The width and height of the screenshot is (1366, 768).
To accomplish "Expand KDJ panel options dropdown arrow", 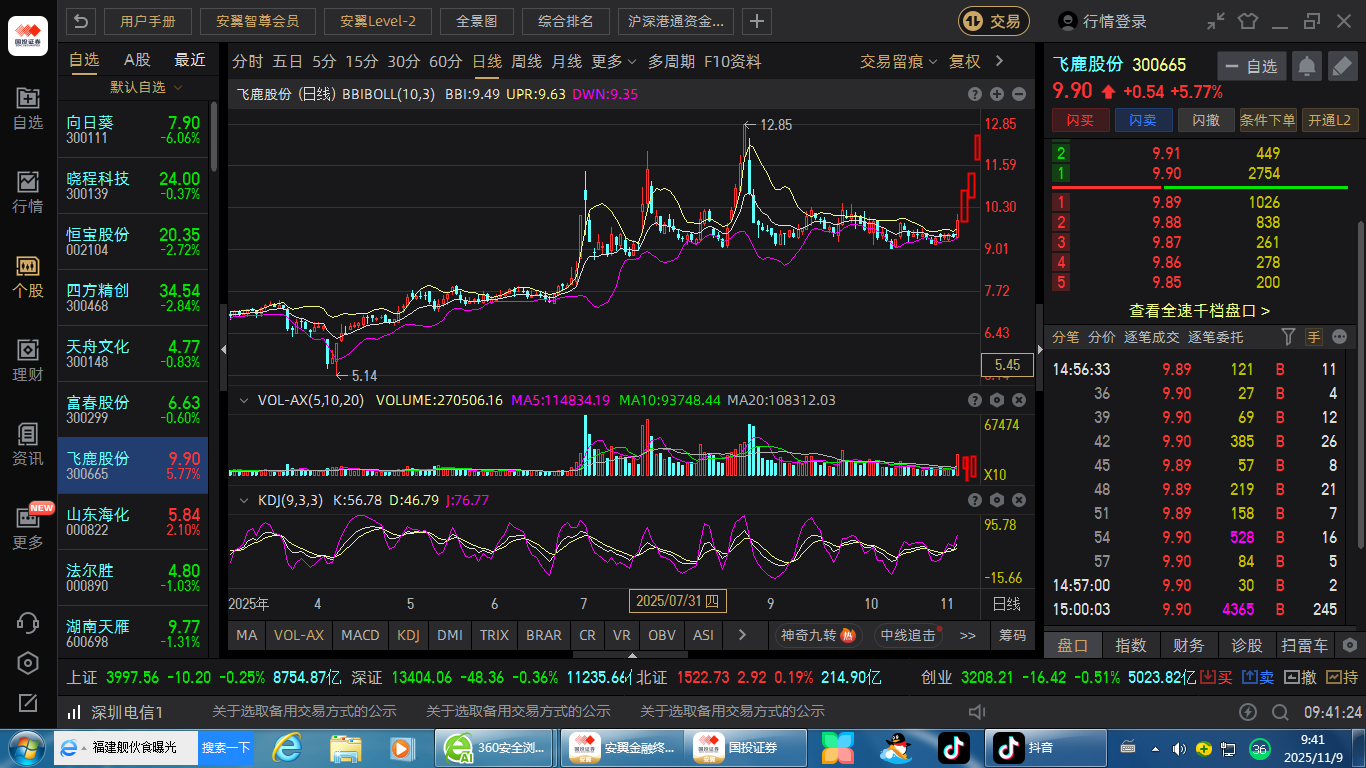I will tap(242, 500).
